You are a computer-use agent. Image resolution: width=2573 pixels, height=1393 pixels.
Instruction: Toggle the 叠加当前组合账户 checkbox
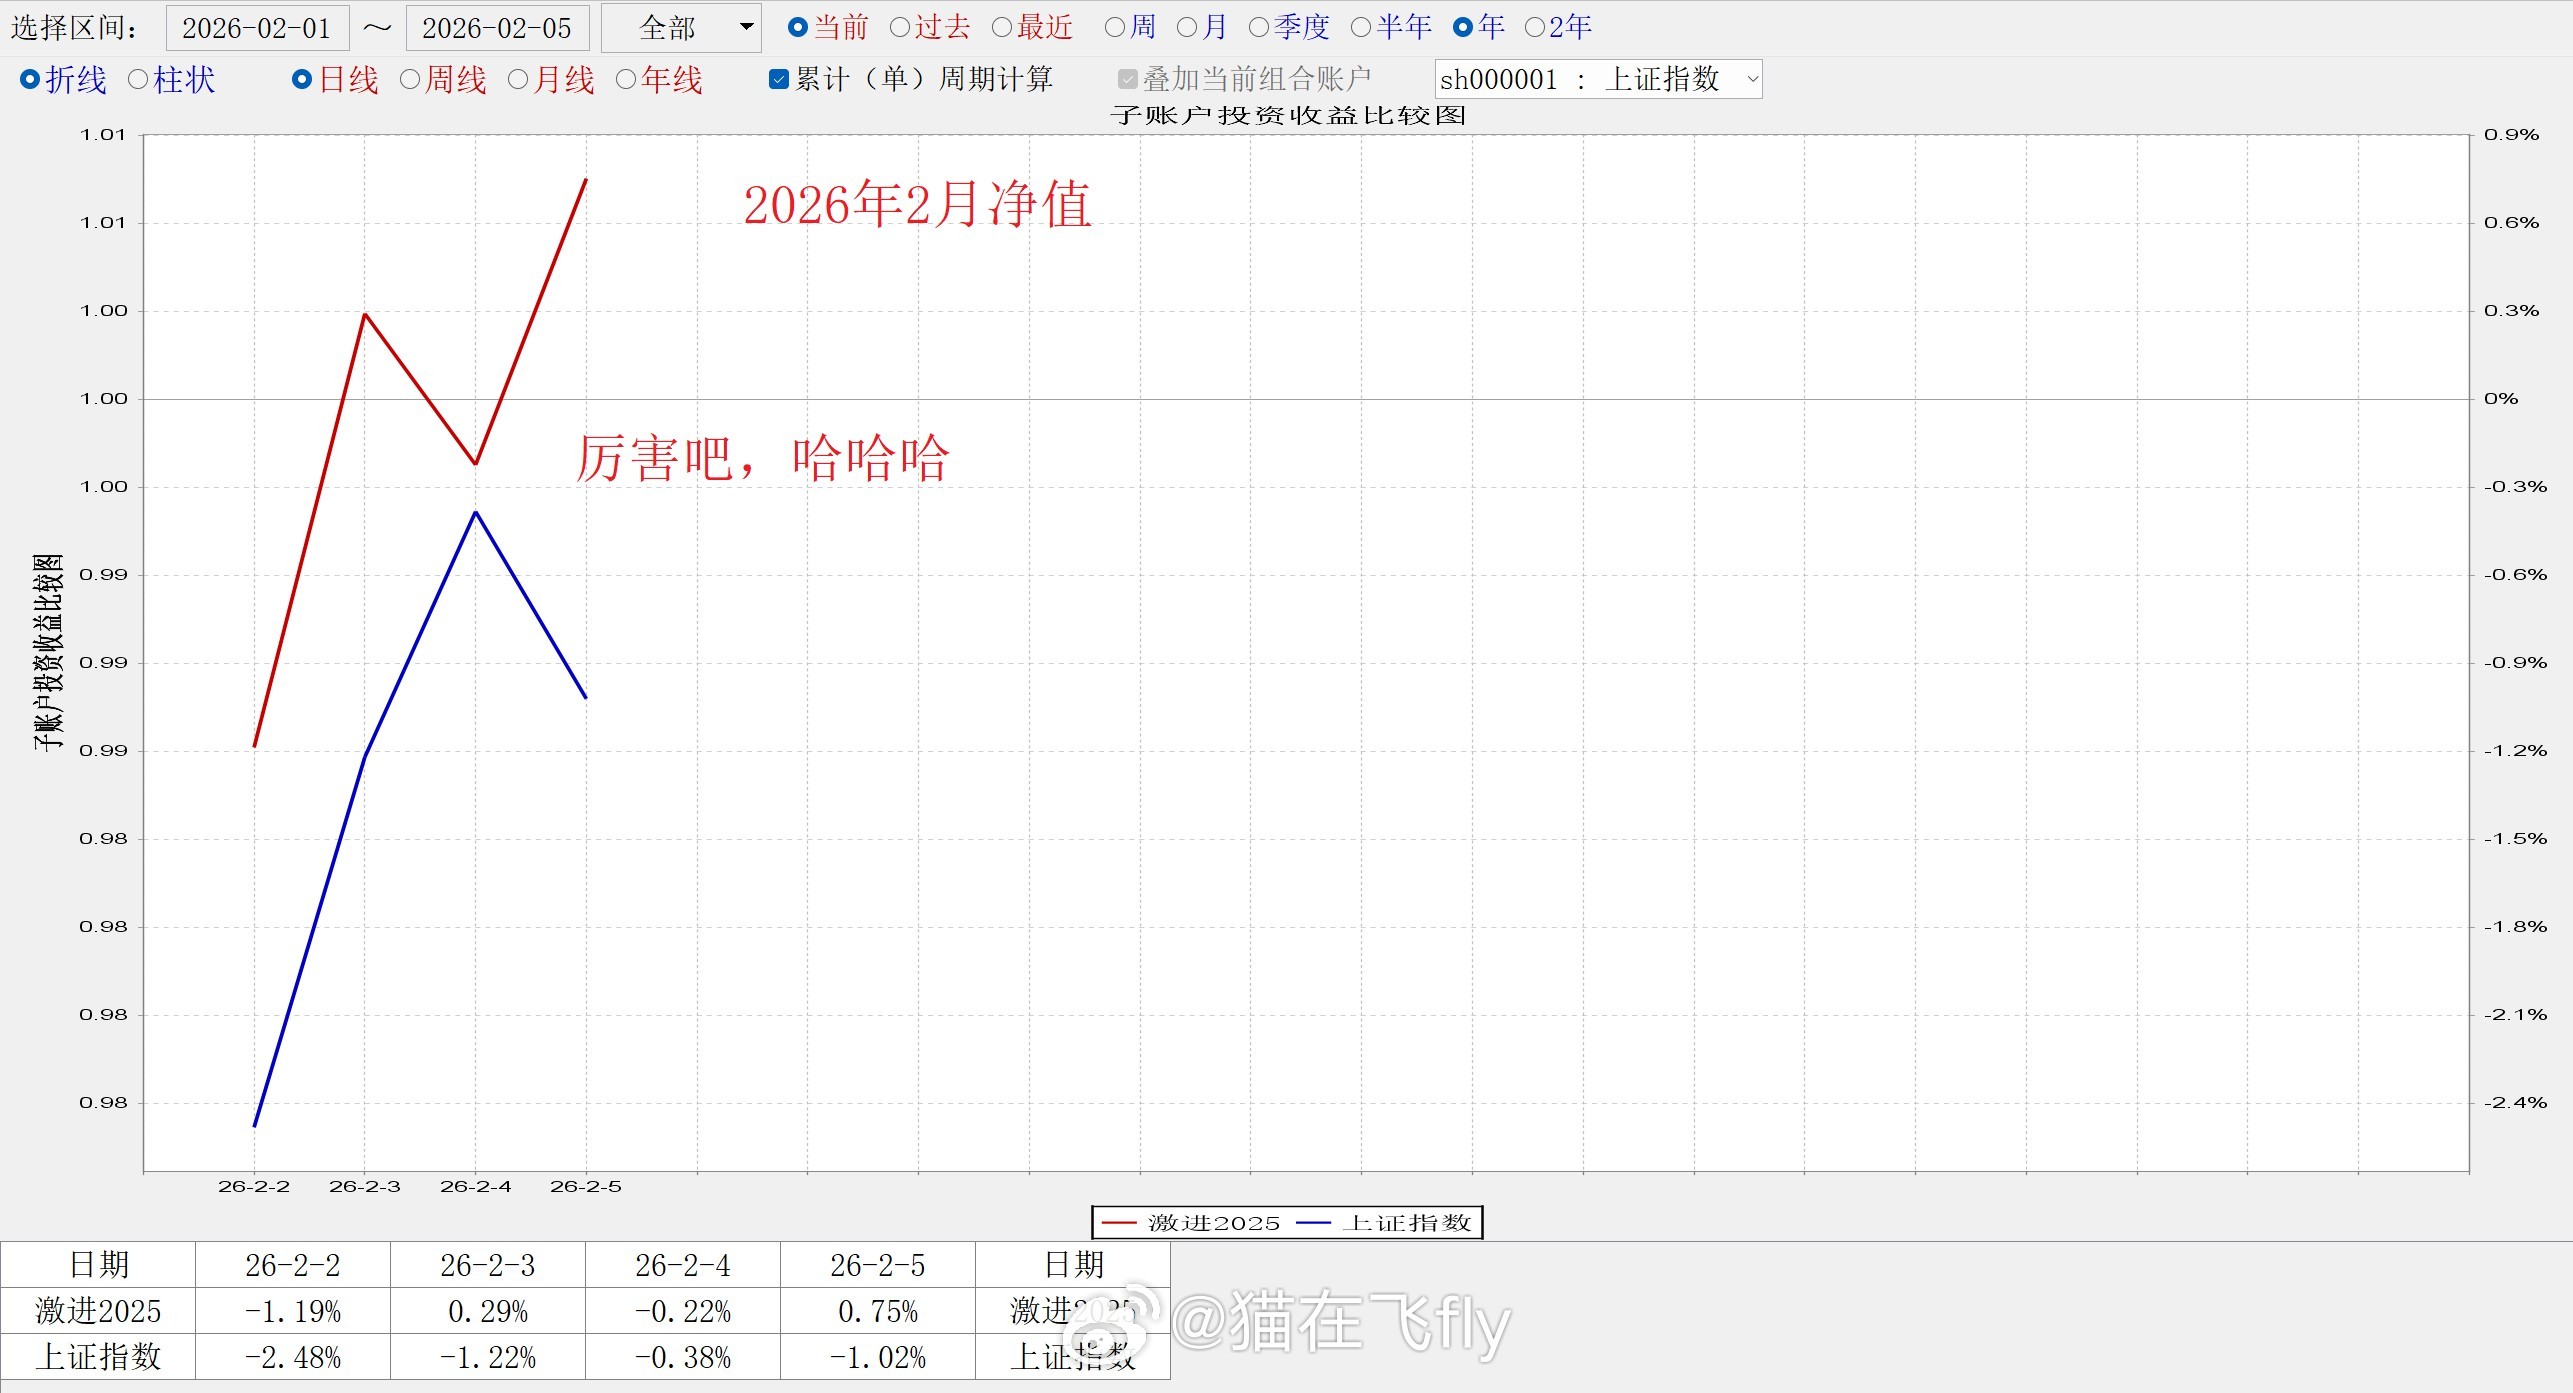coord(1128,79)
